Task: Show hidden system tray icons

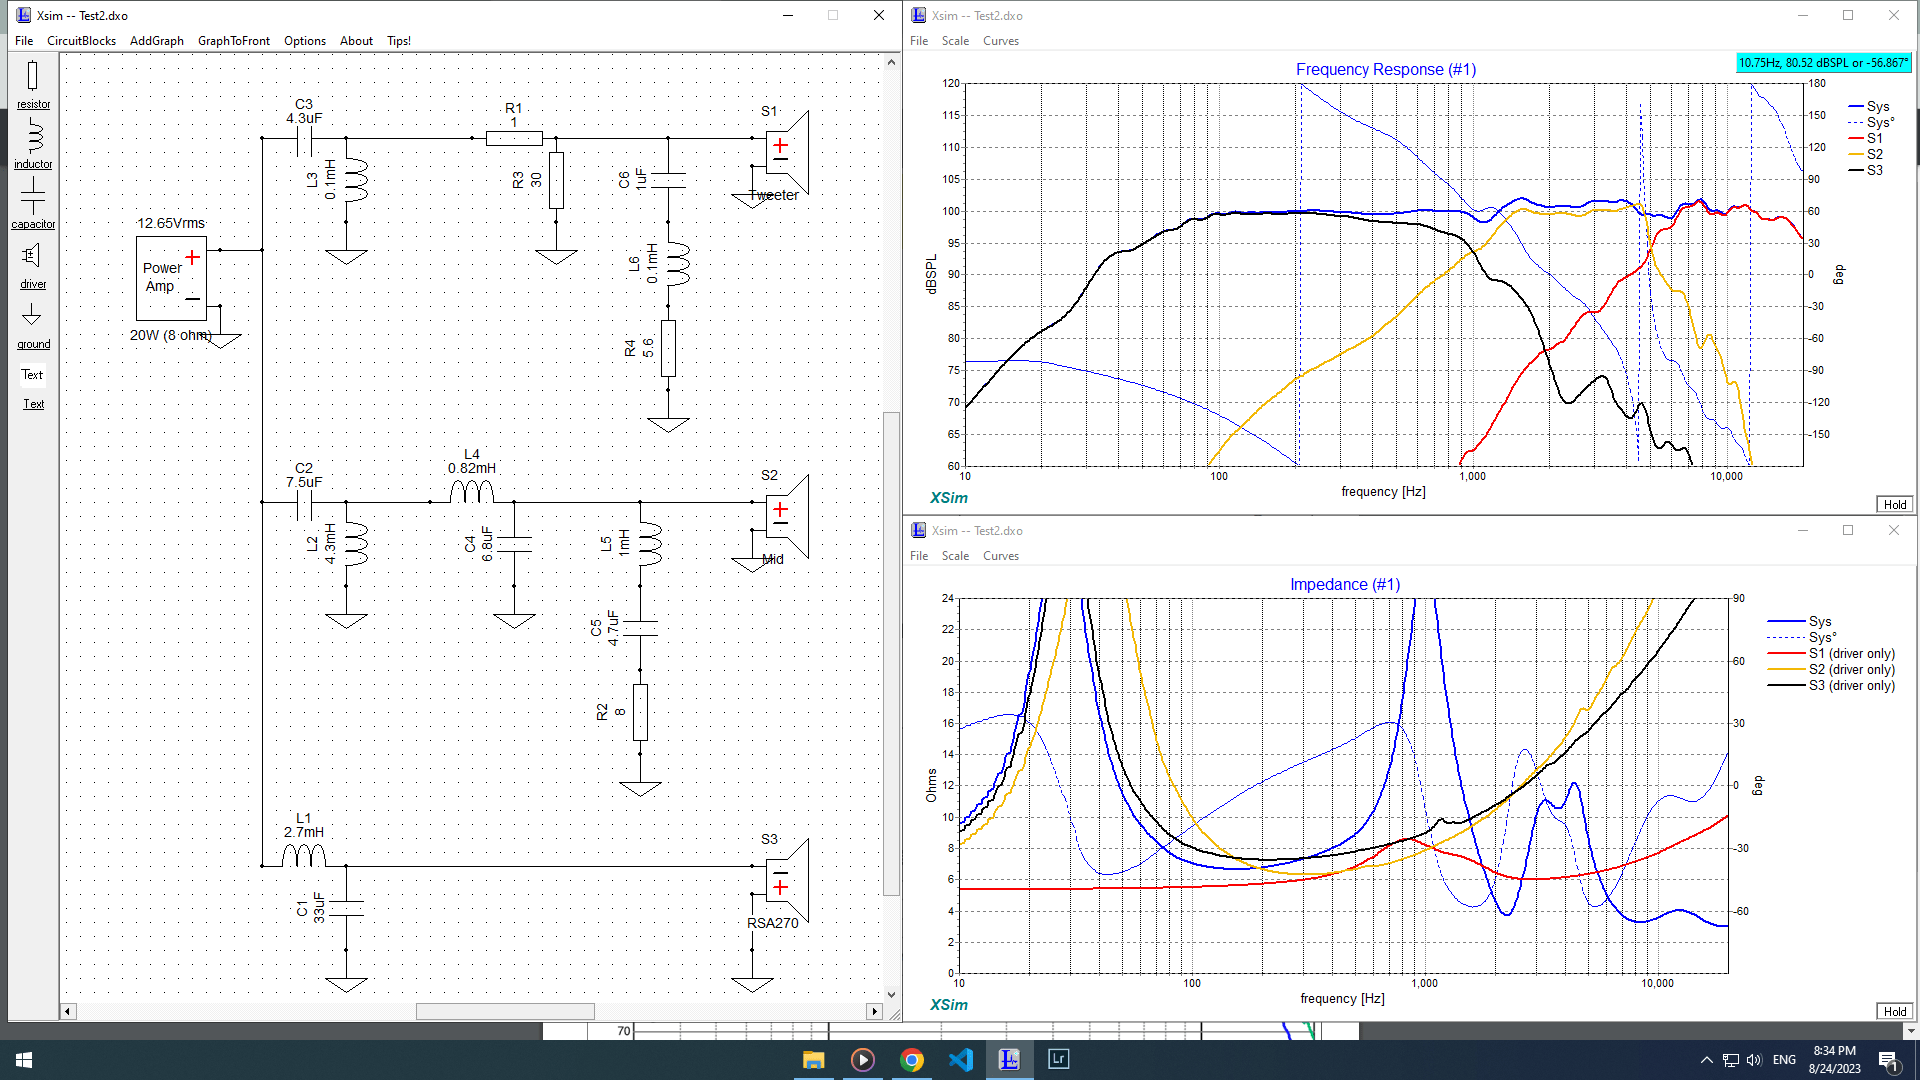Action: click(1706, 1060)
